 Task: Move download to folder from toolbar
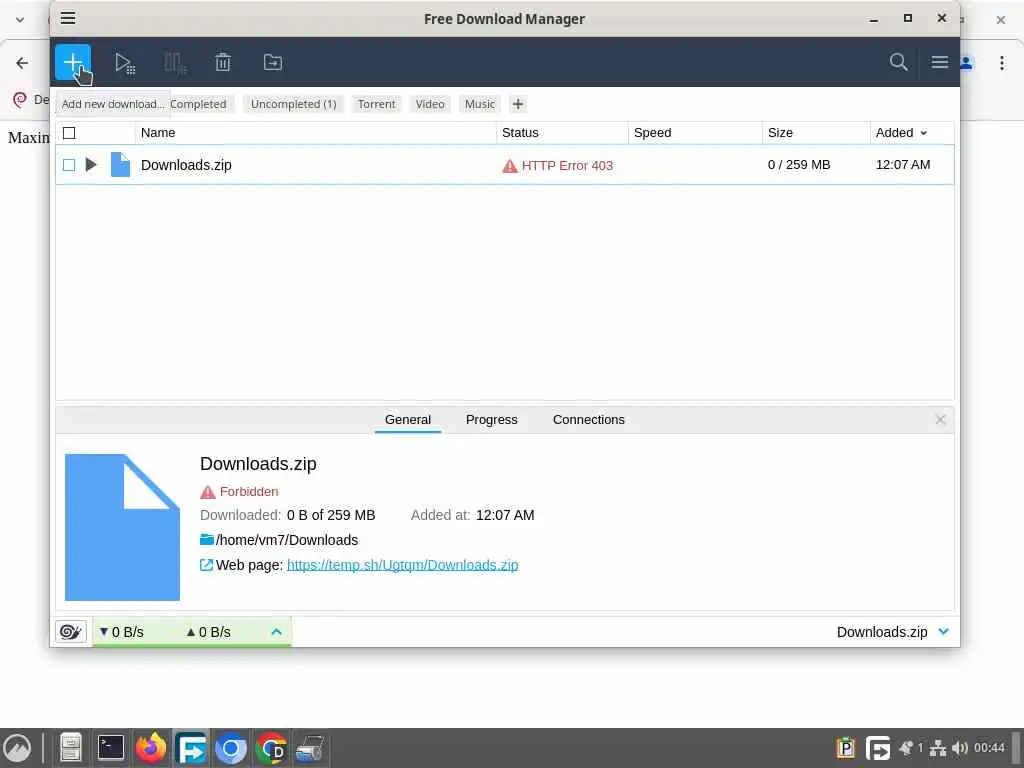point(272,63)
